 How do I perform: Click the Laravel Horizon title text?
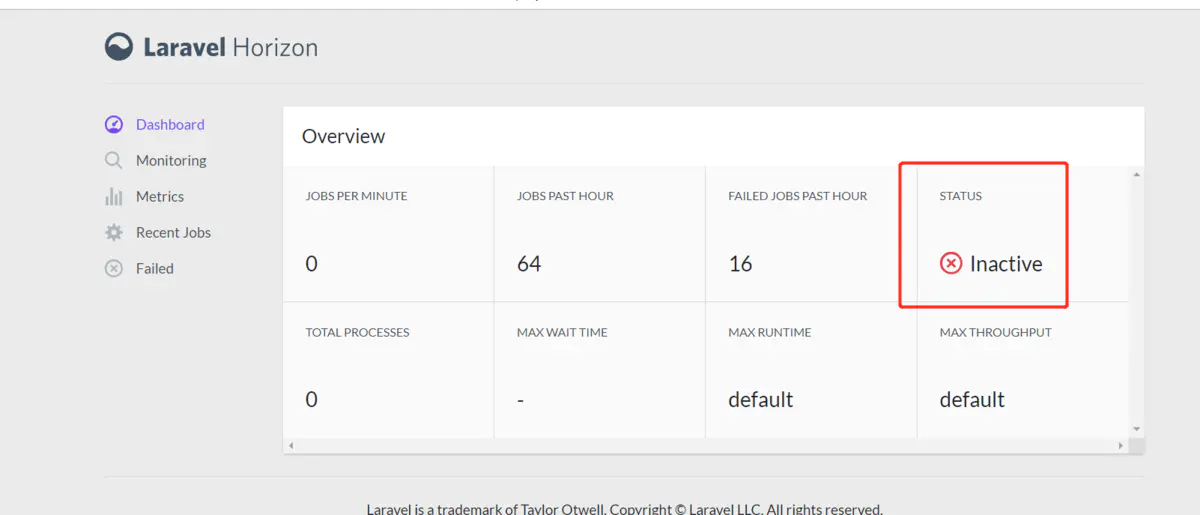[x=231, y=47]
